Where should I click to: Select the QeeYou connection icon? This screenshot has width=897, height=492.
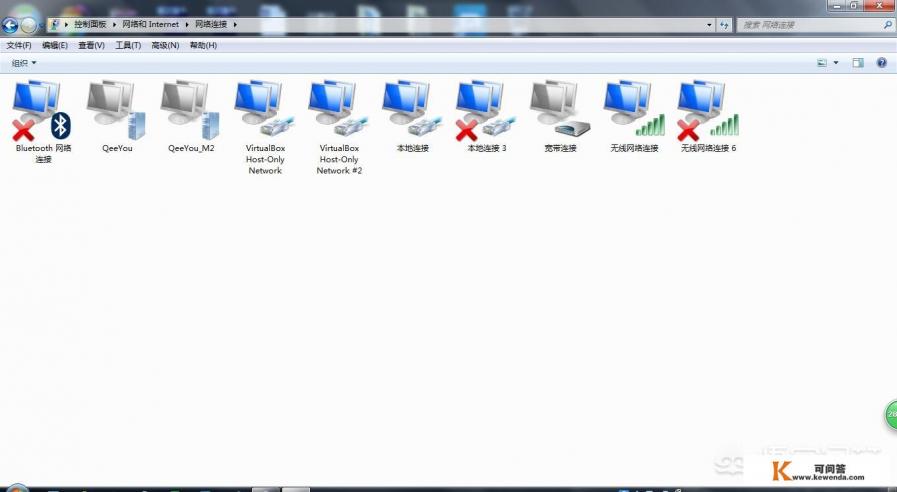[x=116, y=112]
